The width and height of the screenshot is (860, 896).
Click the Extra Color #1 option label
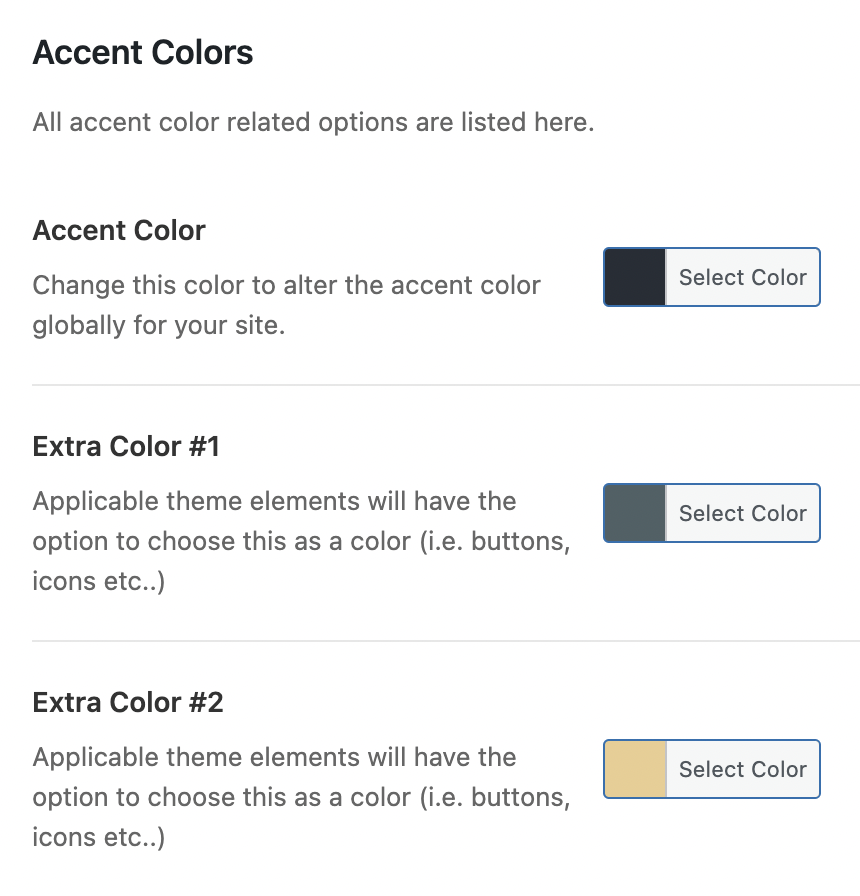pyautogui.click(x=126, y=446)
